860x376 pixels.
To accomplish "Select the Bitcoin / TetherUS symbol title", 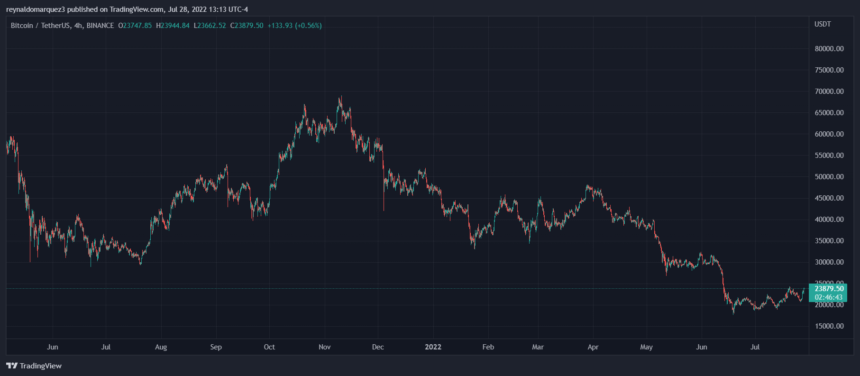I will tap(40, 25).
